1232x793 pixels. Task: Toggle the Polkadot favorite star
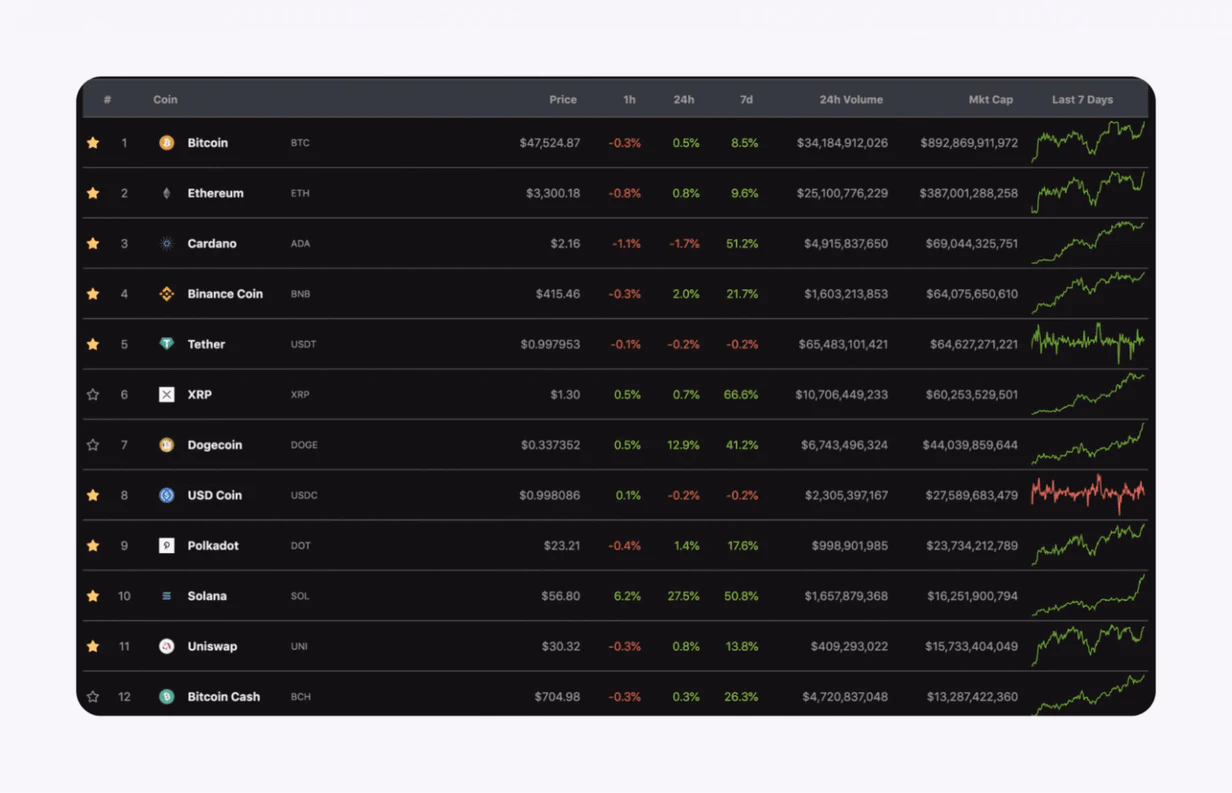(93, 545)
